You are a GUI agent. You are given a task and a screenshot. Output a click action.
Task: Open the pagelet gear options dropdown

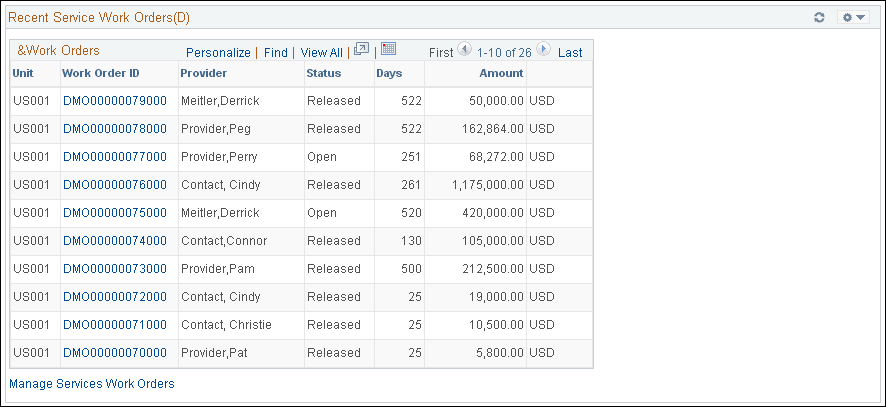pos(853,18)
